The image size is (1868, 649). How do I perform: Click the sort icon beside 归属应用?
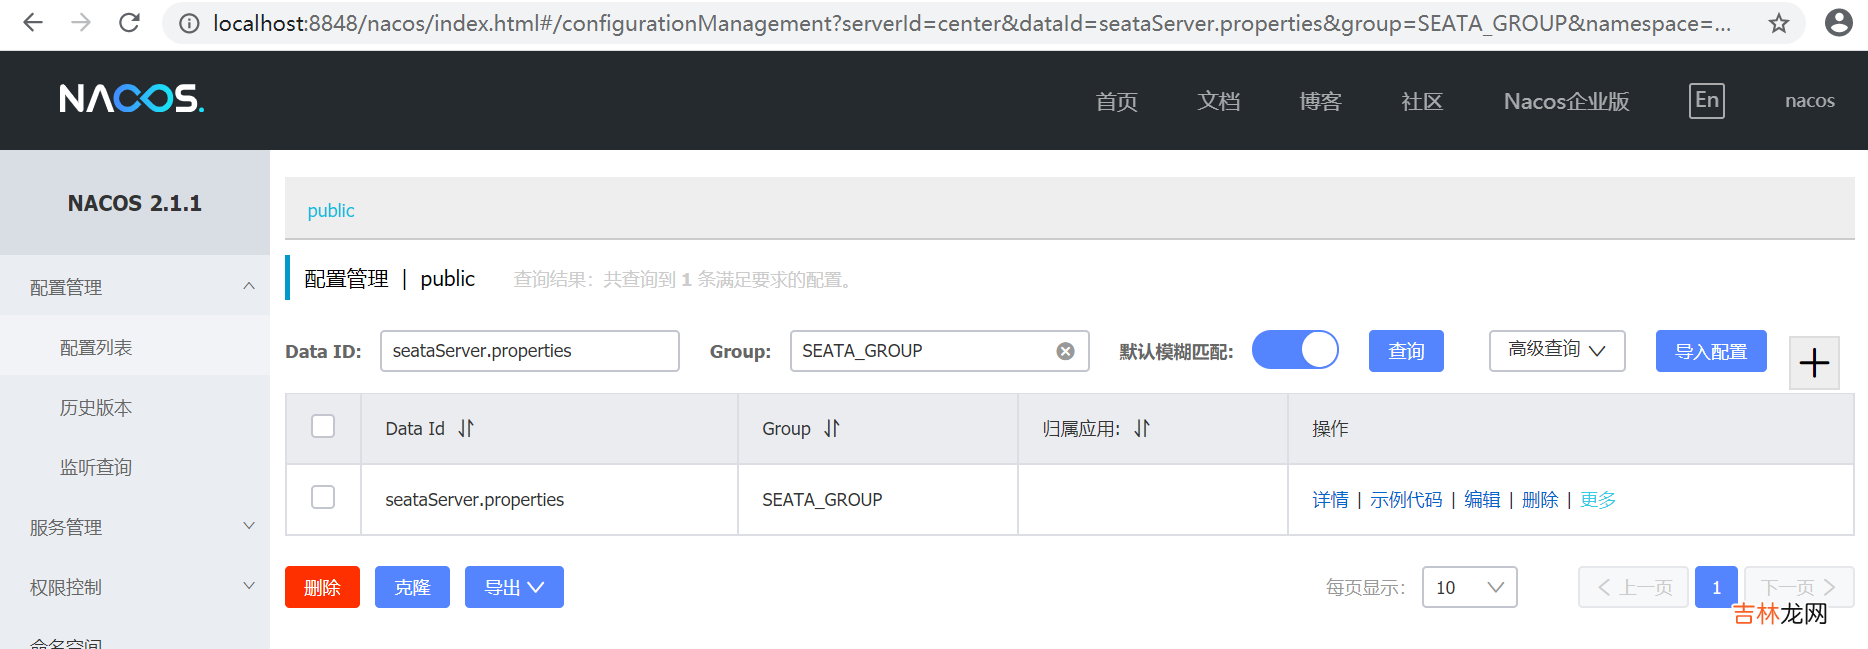(x=1142, y=428)
